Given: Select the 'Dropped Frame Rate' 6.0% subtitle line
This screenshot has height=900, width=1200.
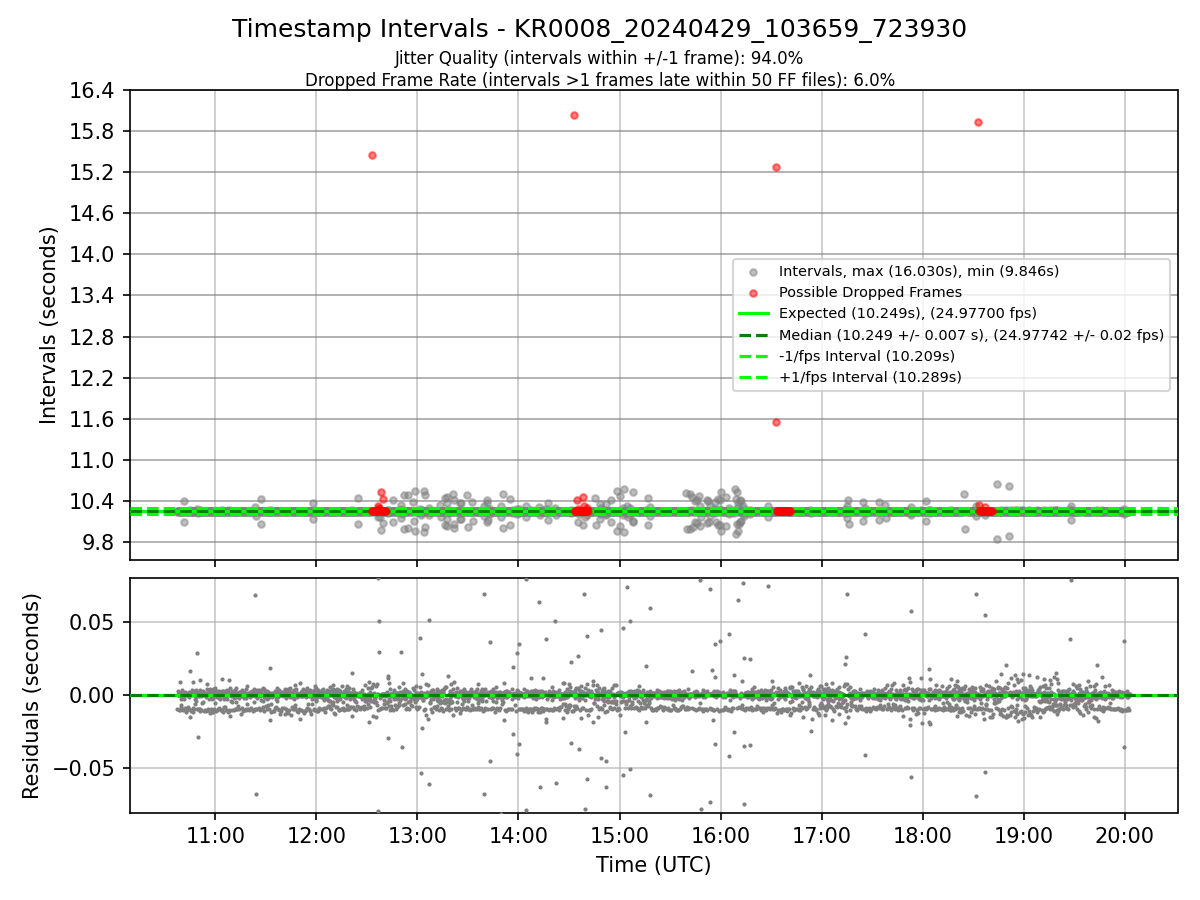Looking at the screenshot, I should click(x=599, y=79).
